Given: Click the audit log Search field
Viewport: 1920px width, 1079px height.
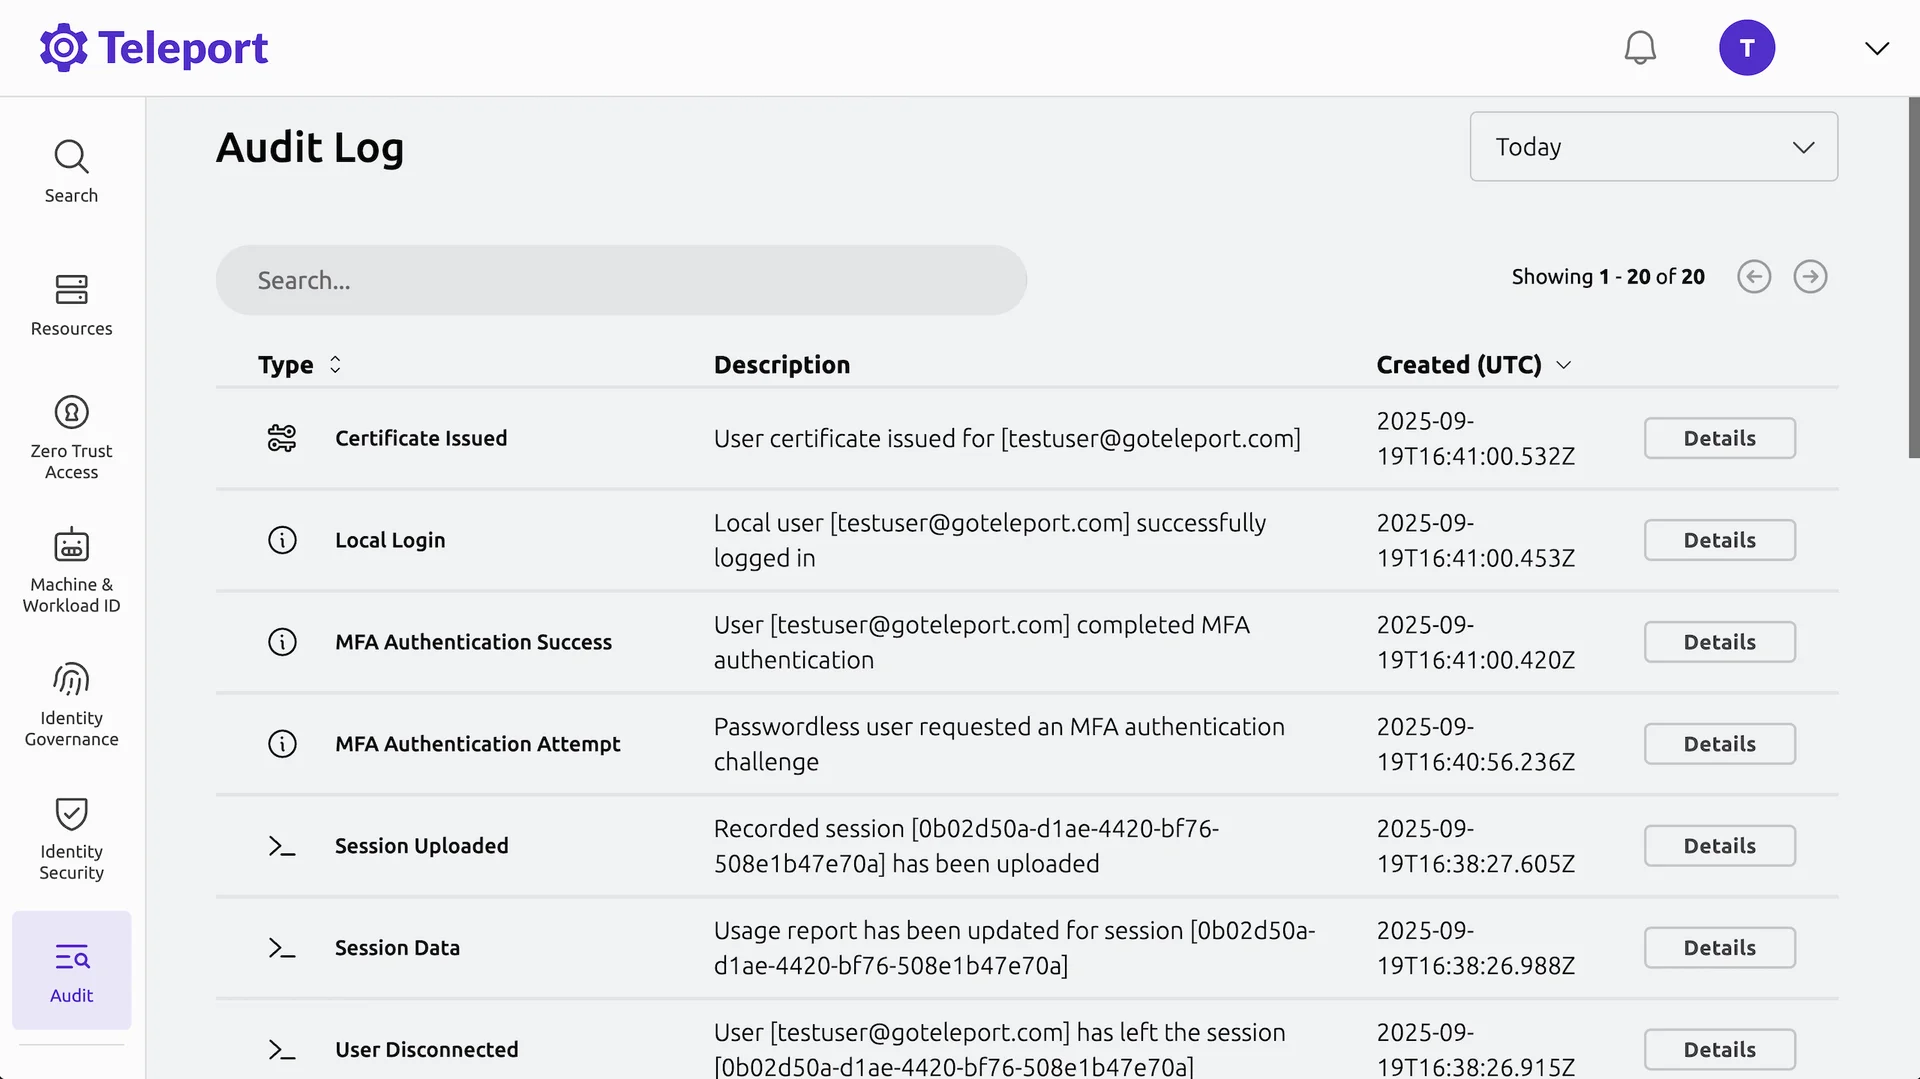Looking at the screenshot, I should coord(621,280).
